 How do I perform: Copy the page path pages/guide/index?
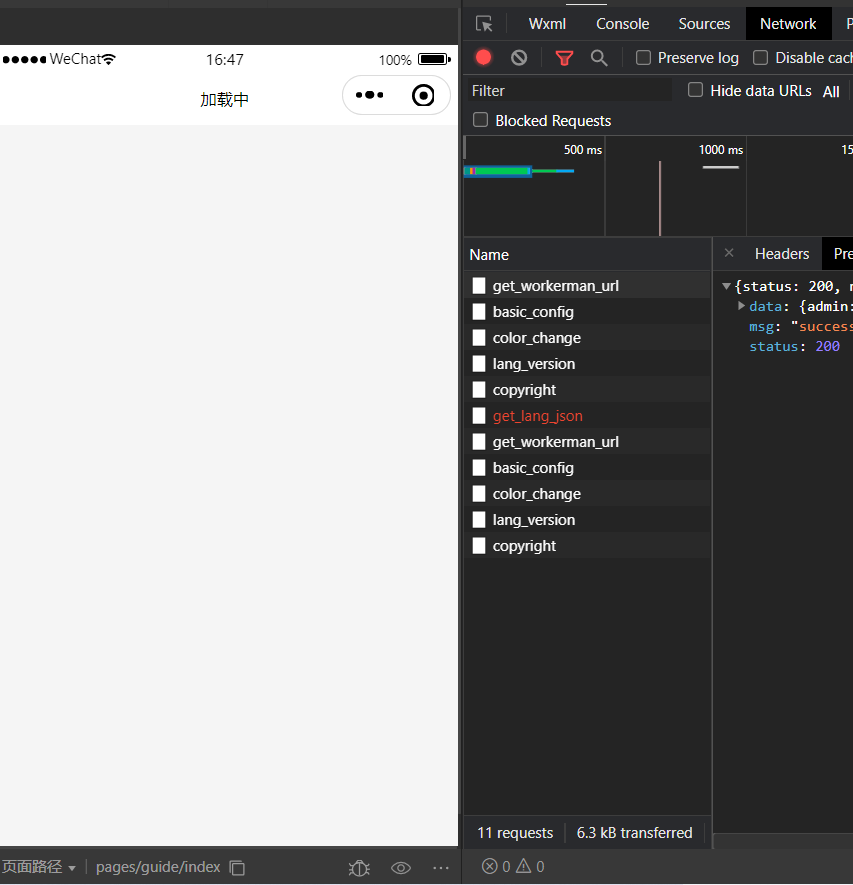click(237, 868)
